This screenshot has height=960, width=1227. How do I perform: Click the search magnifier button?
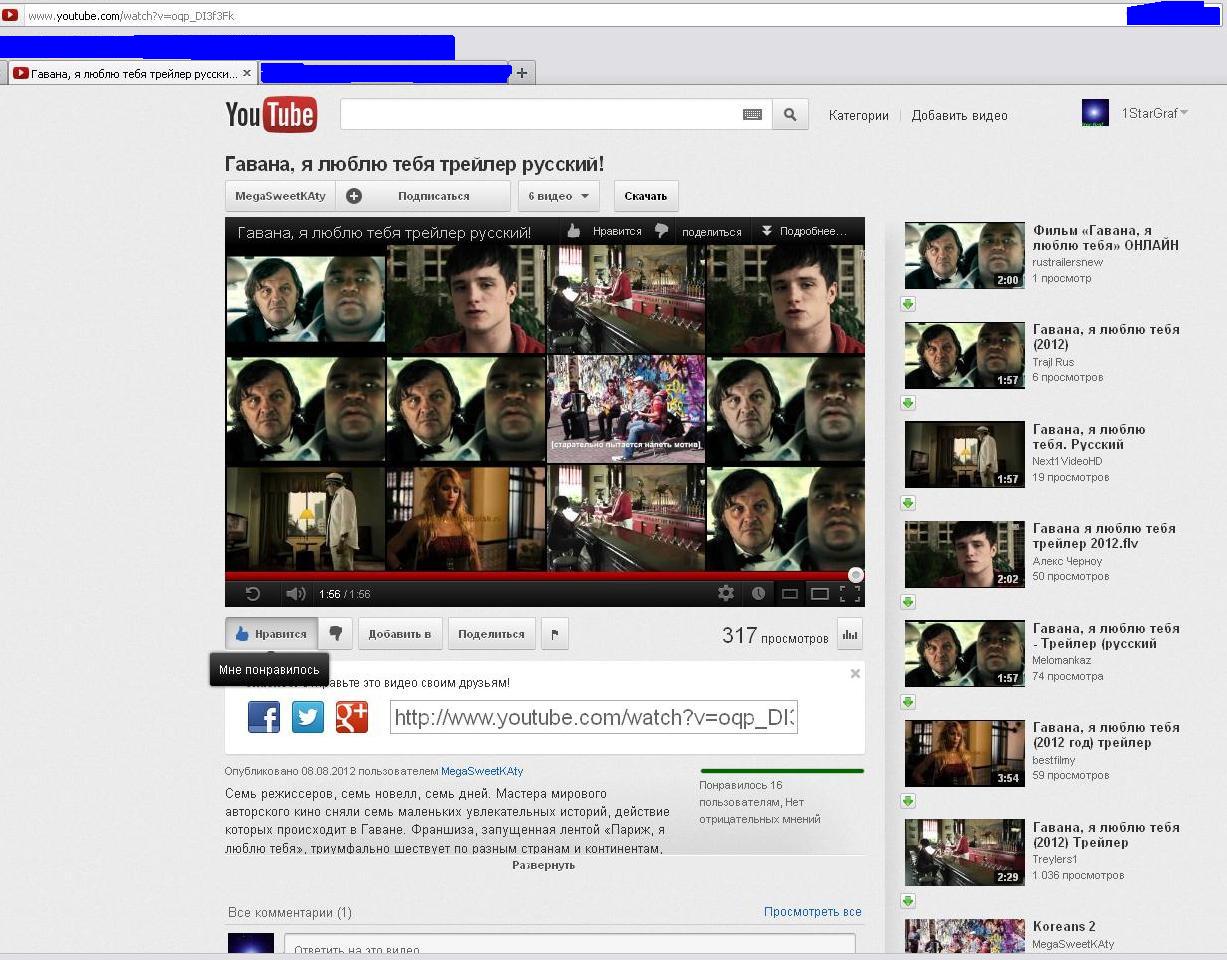(790, 115)
